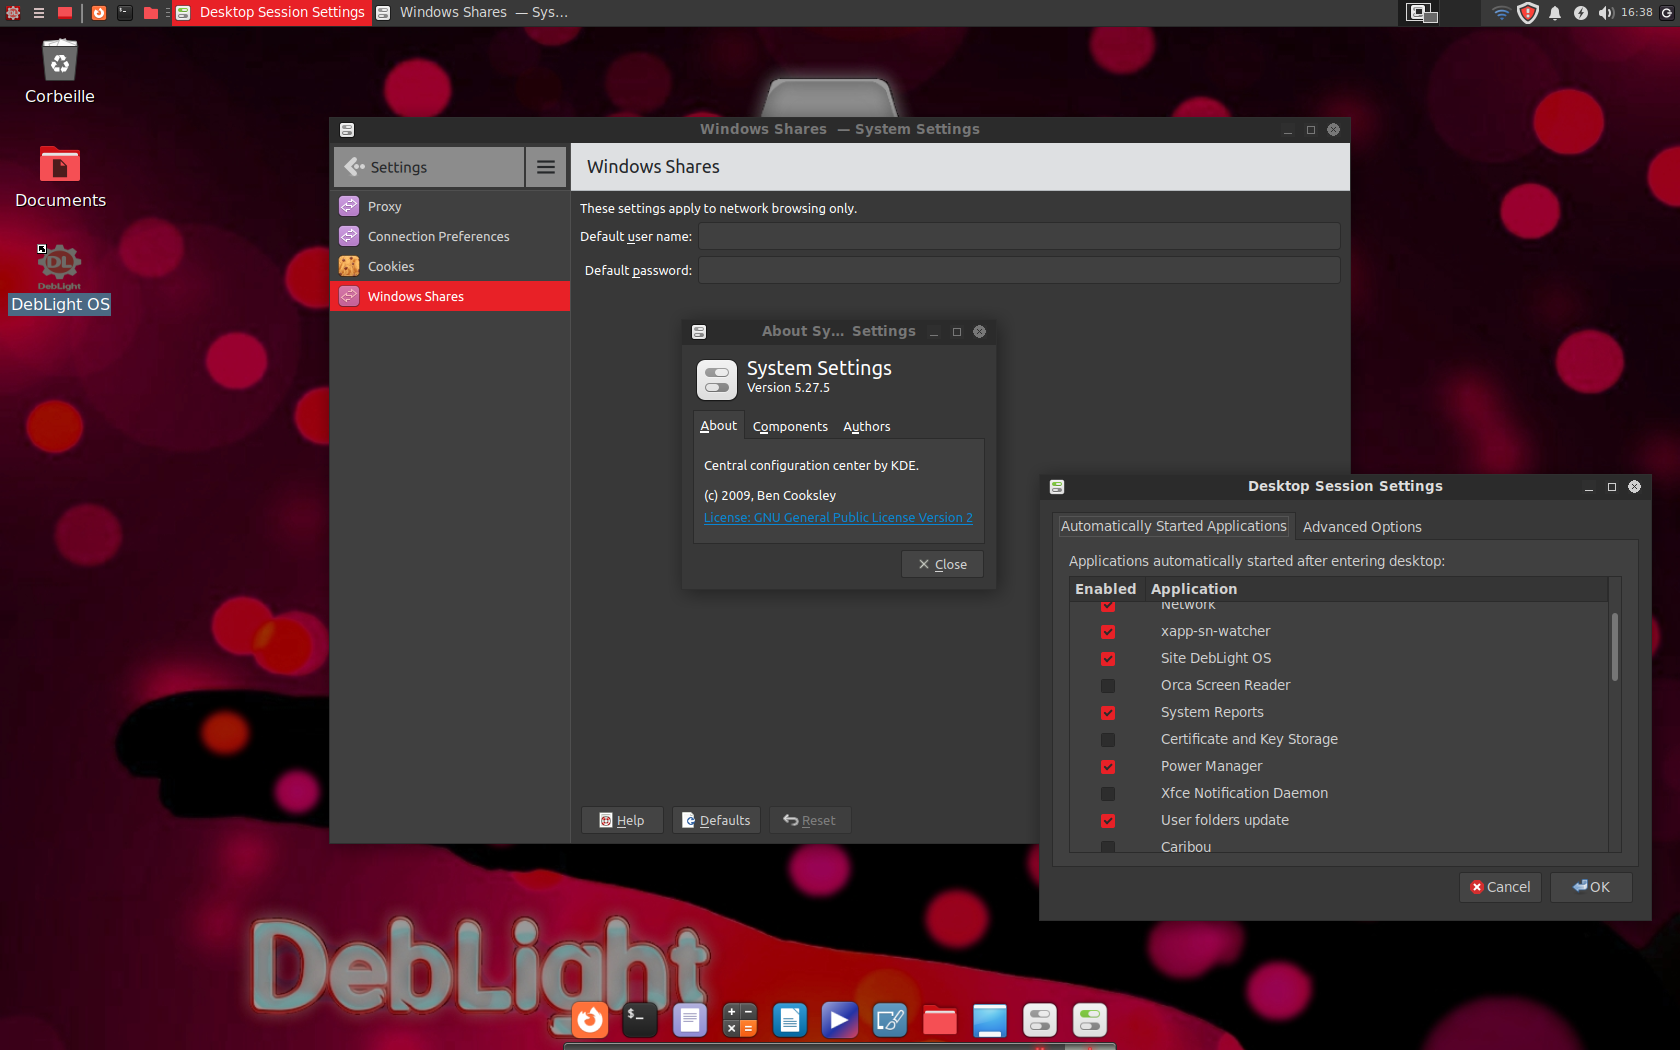The image size is (1680, 1050).
Task: Open the DebLight OS desktop shortcut
Action: point(60,280)
